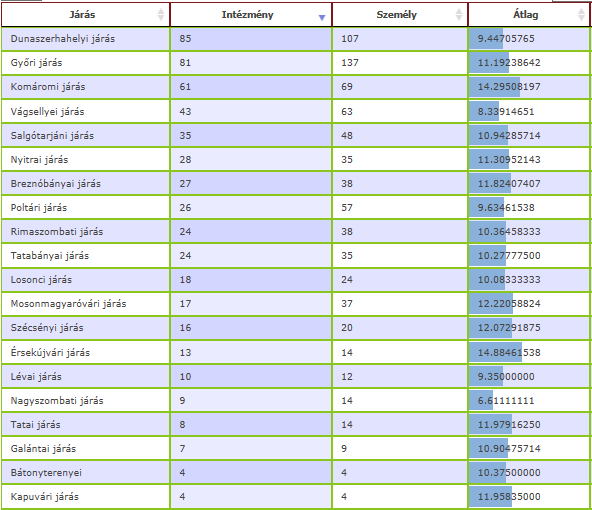Viewport: 592px width, 510px height.
Task: Select the Bátonyterenyei row
Action: pos(296,473)
